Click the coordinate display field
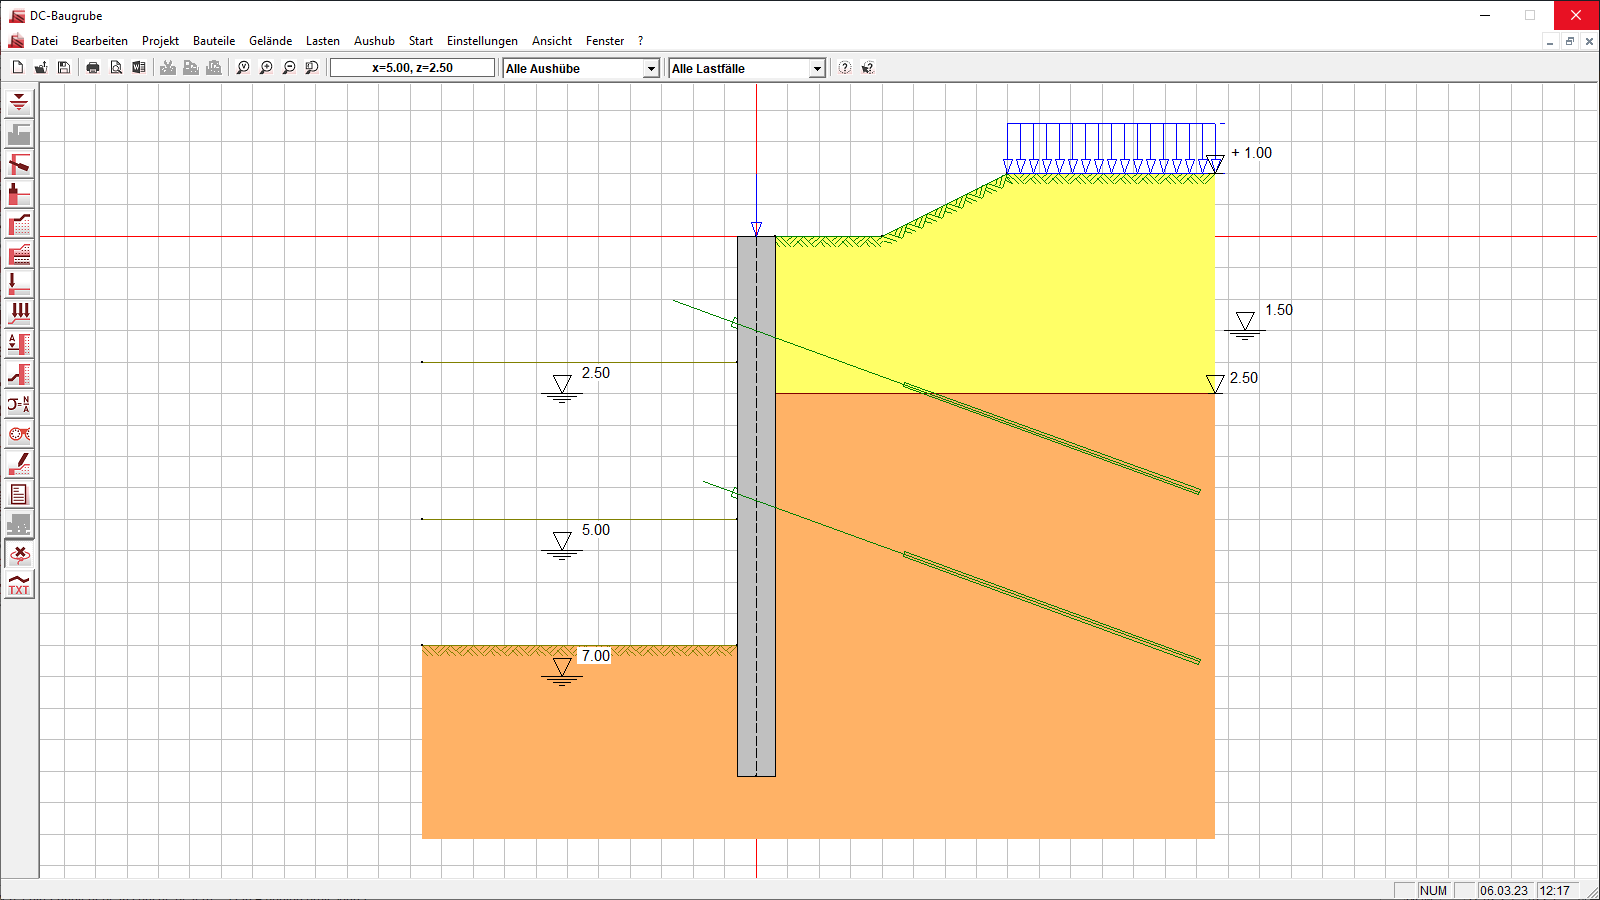Image resolution: width=1600 pixels, height=900 pixels. [x=412, y=68]
